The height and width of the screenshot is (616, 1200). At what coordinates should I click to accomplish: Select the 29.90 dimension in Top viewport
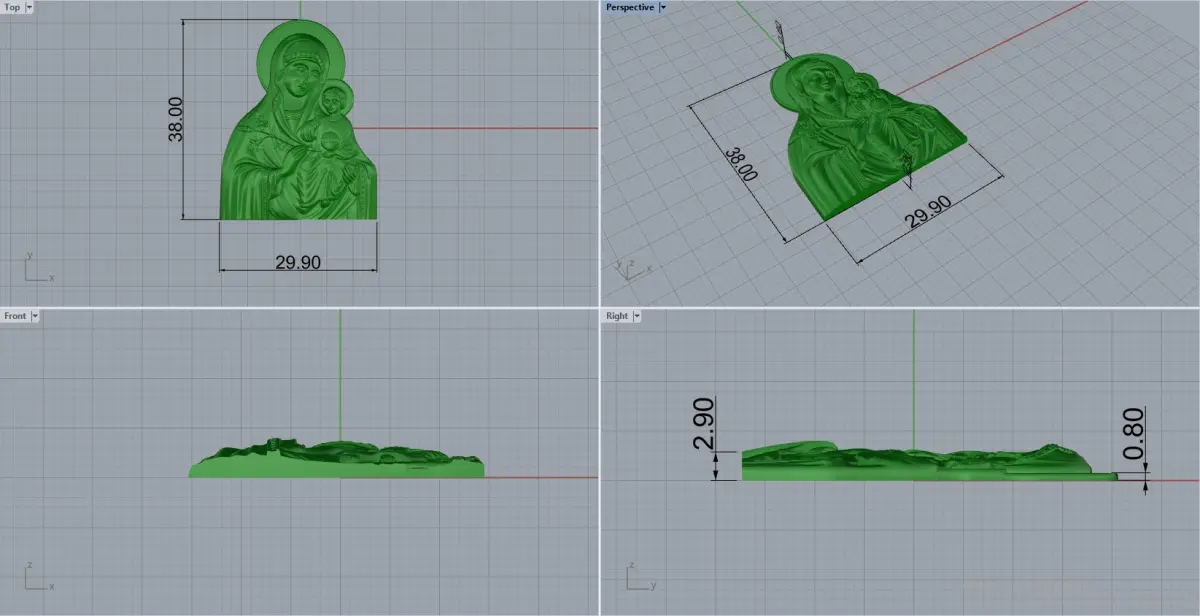coord(298,263)
